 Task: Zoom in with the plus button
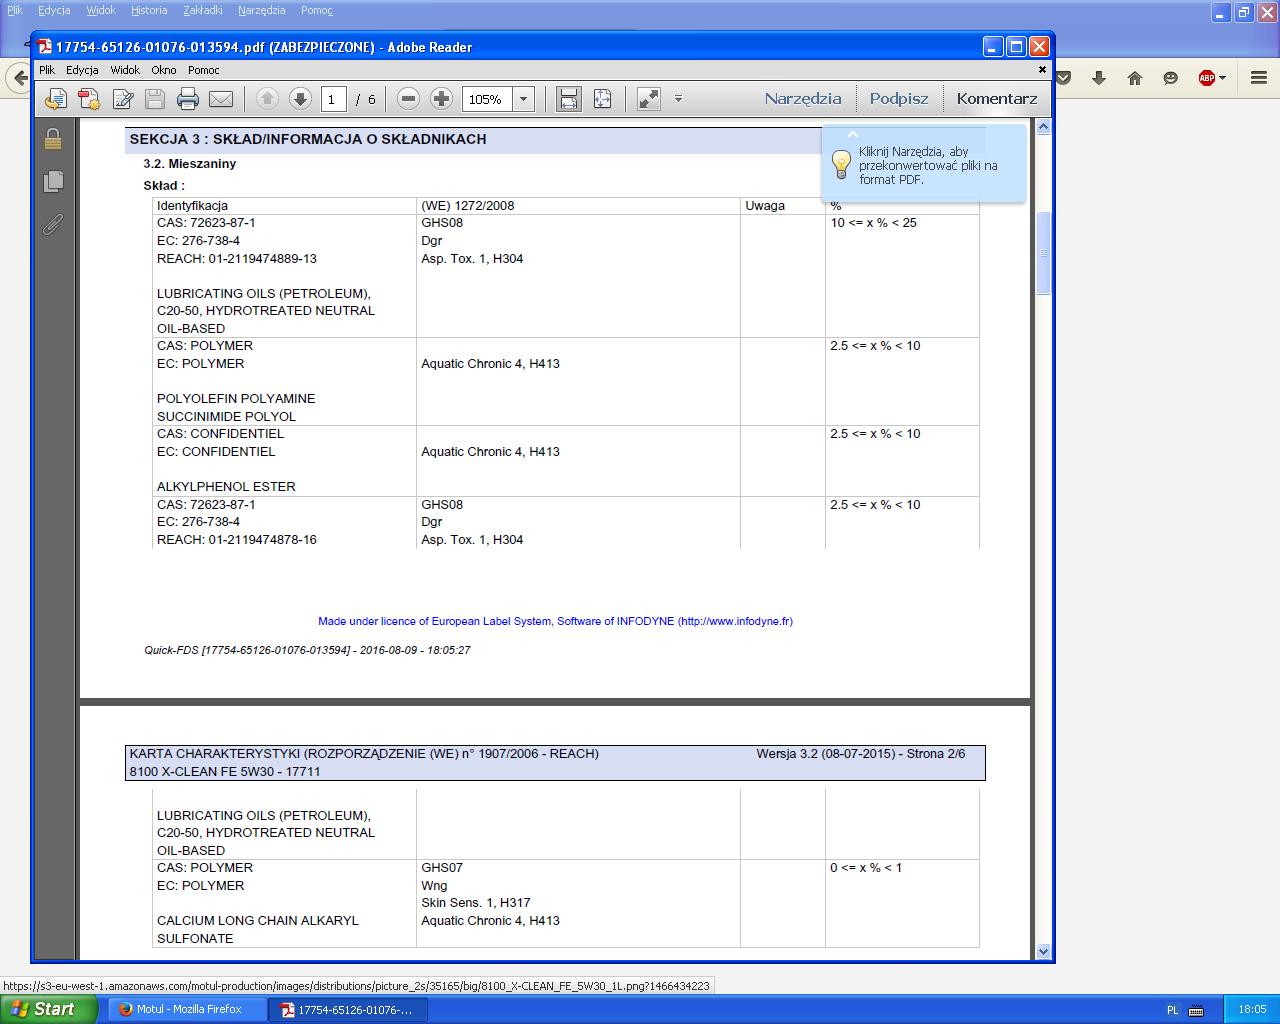tap(441, 99)
